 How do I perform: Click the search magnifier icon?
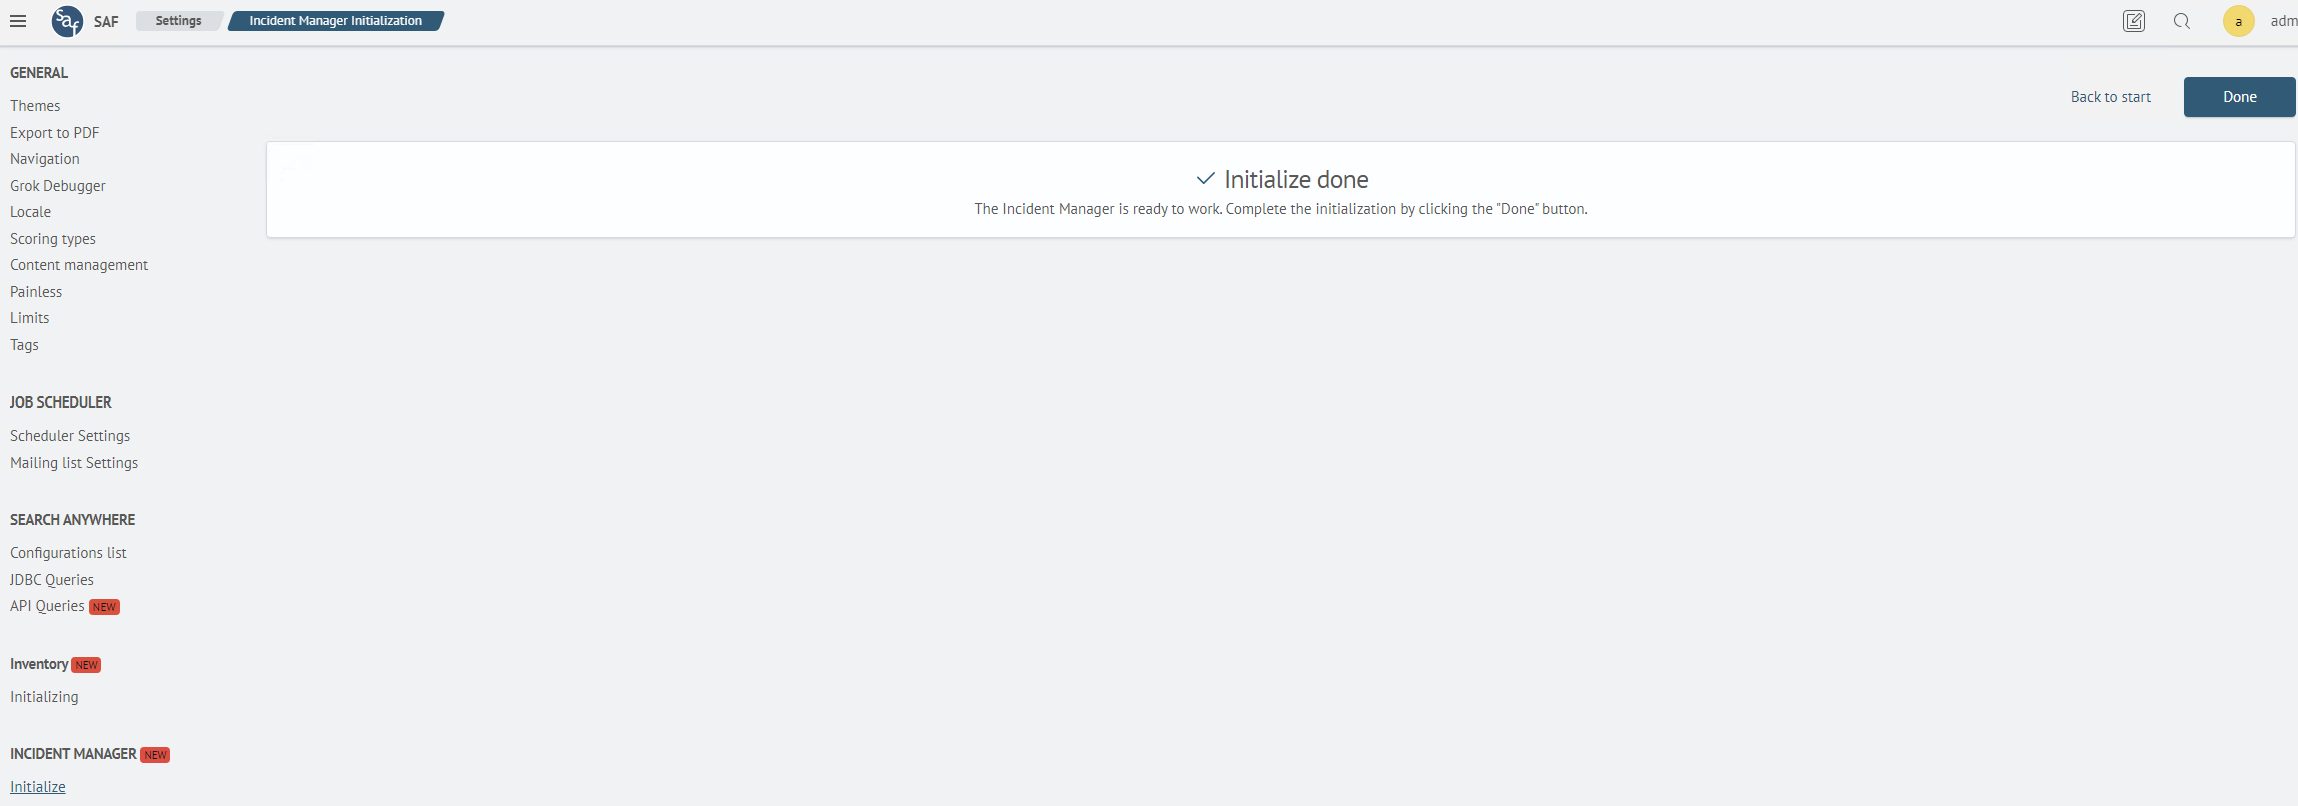2182,21
